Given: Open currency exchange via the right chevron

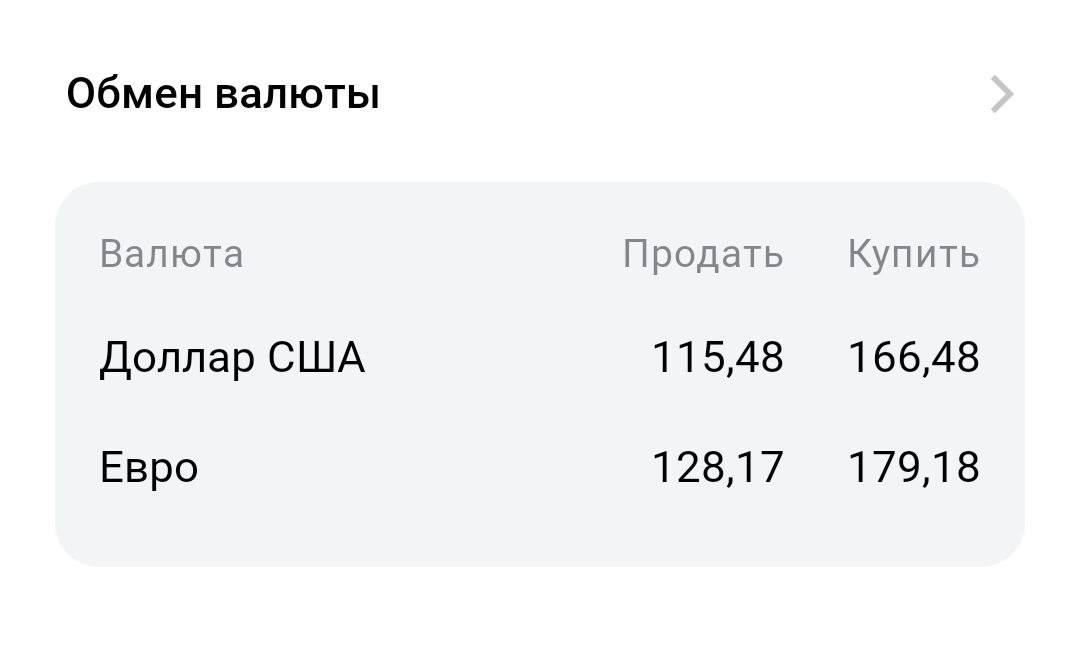Looking at the screenshot, I should point(1001,95).
